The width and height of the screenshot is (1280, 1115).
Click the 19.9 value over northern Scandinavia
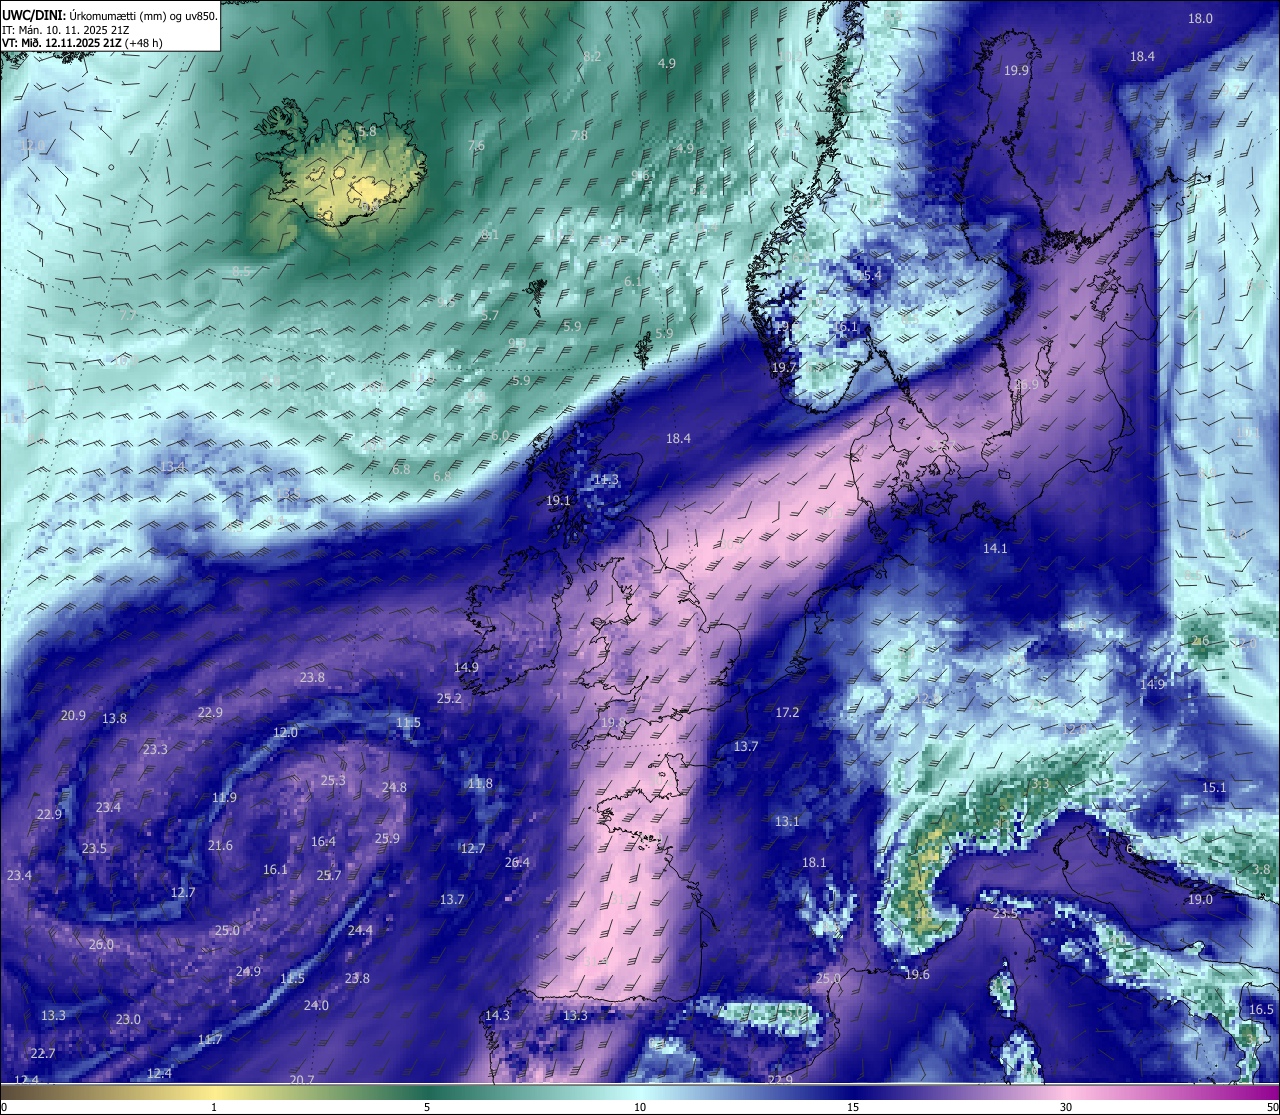pos(1016,70)
